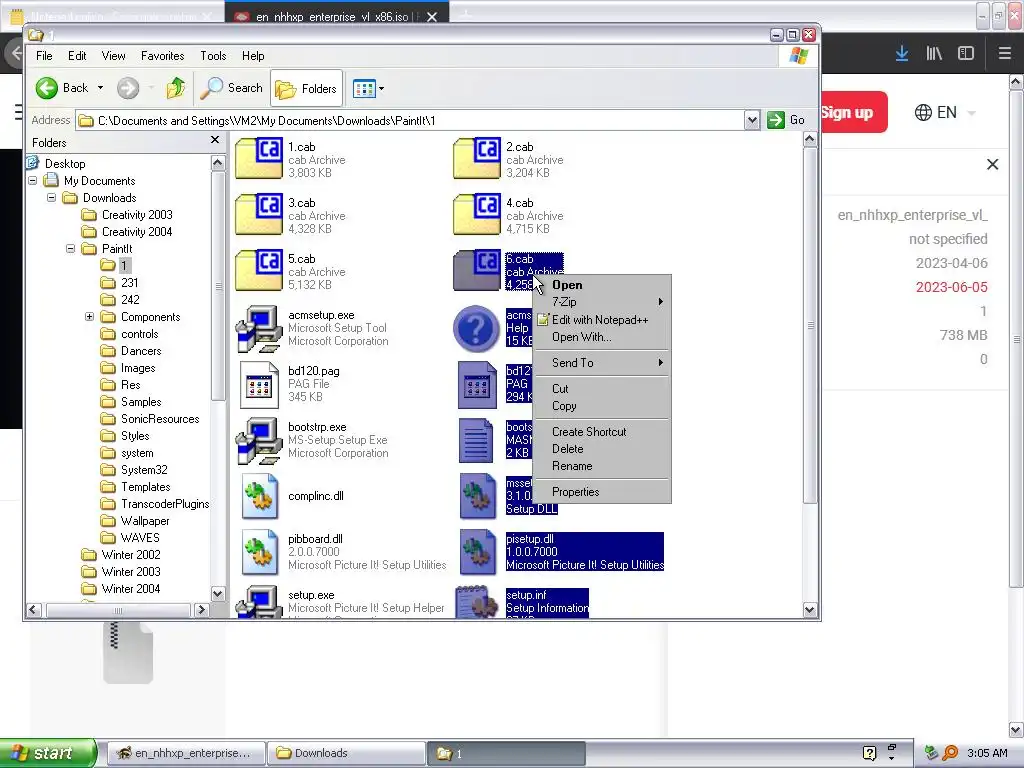This screenshot has width=1024, height=768.
Task: Close the Folders pane with X
Action: point(215,140)
